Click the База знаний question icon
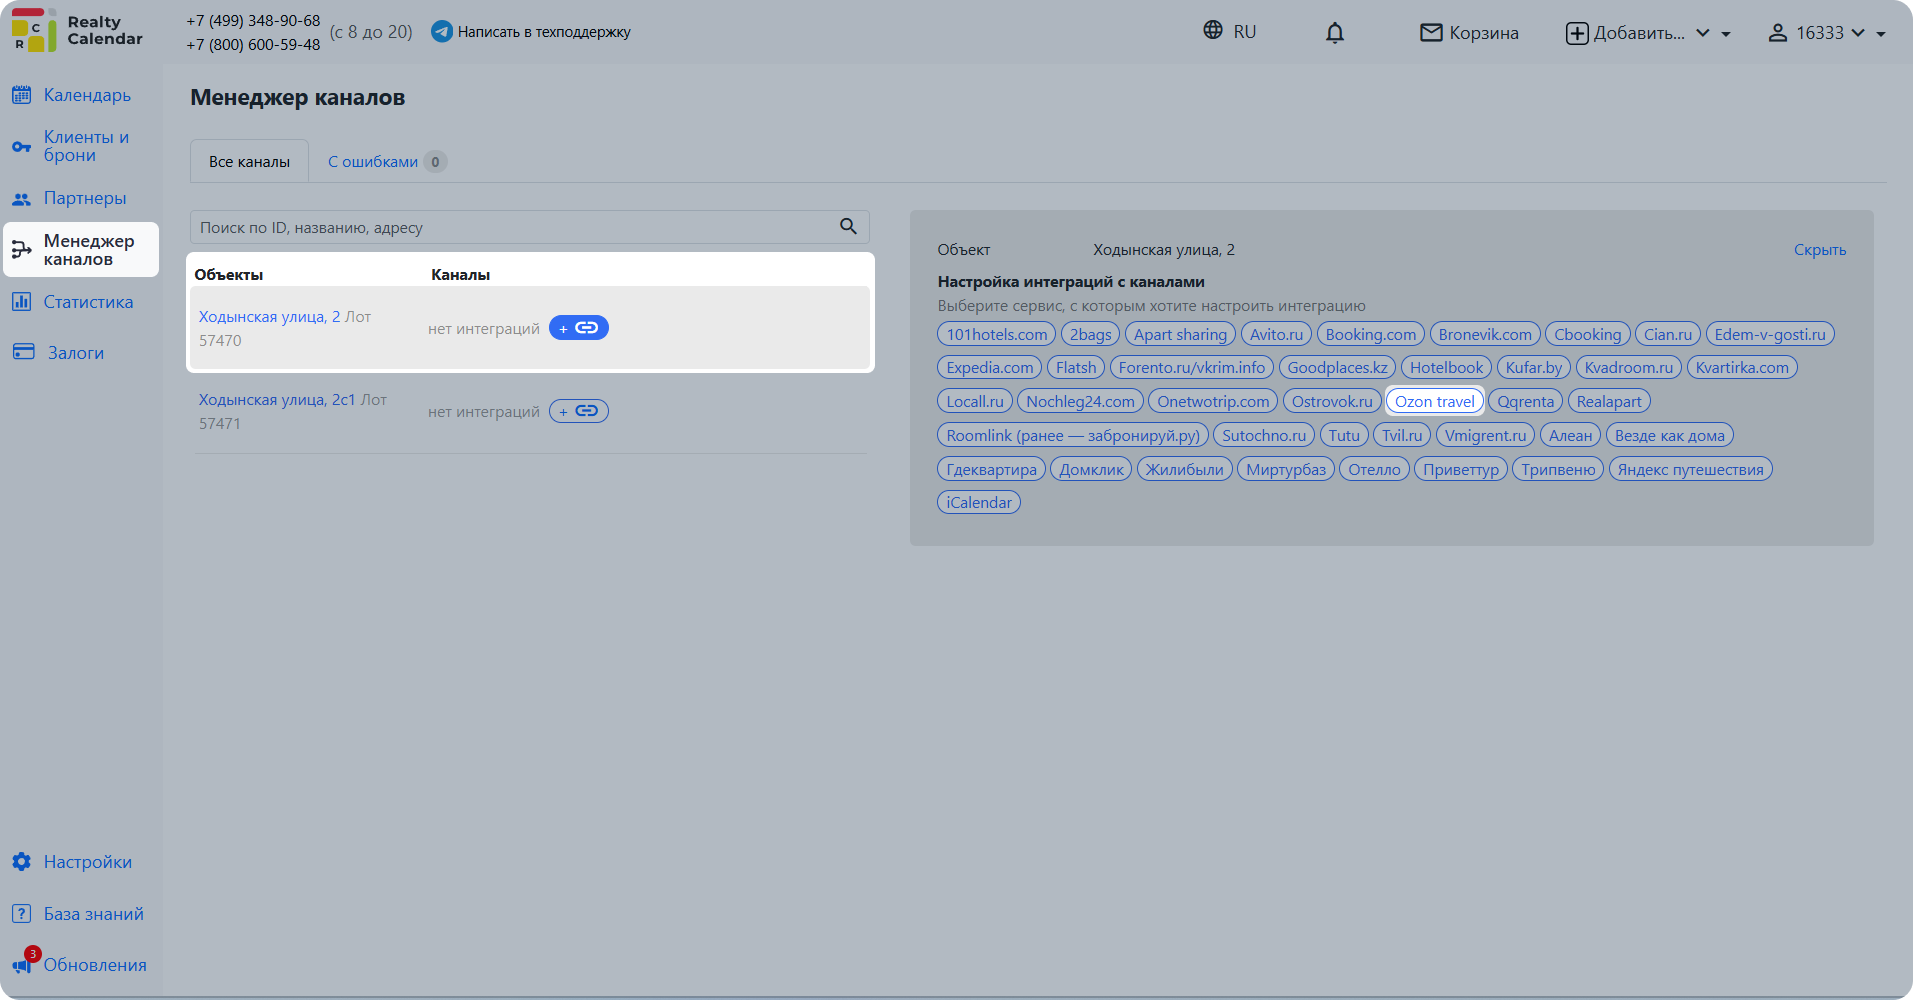 tap(21, 914)
